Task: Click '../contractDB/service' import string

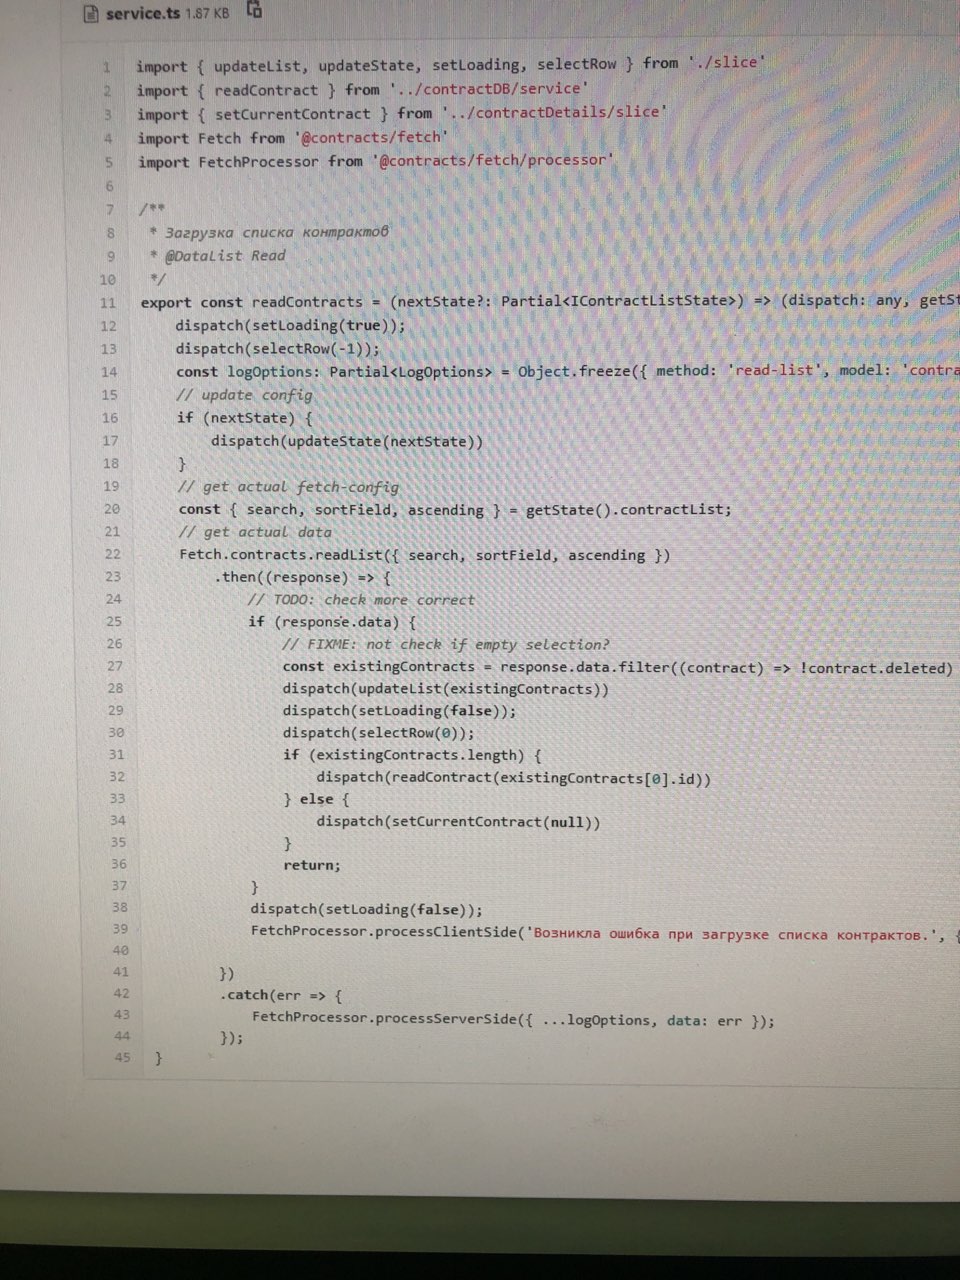Action: click(489, 89)
